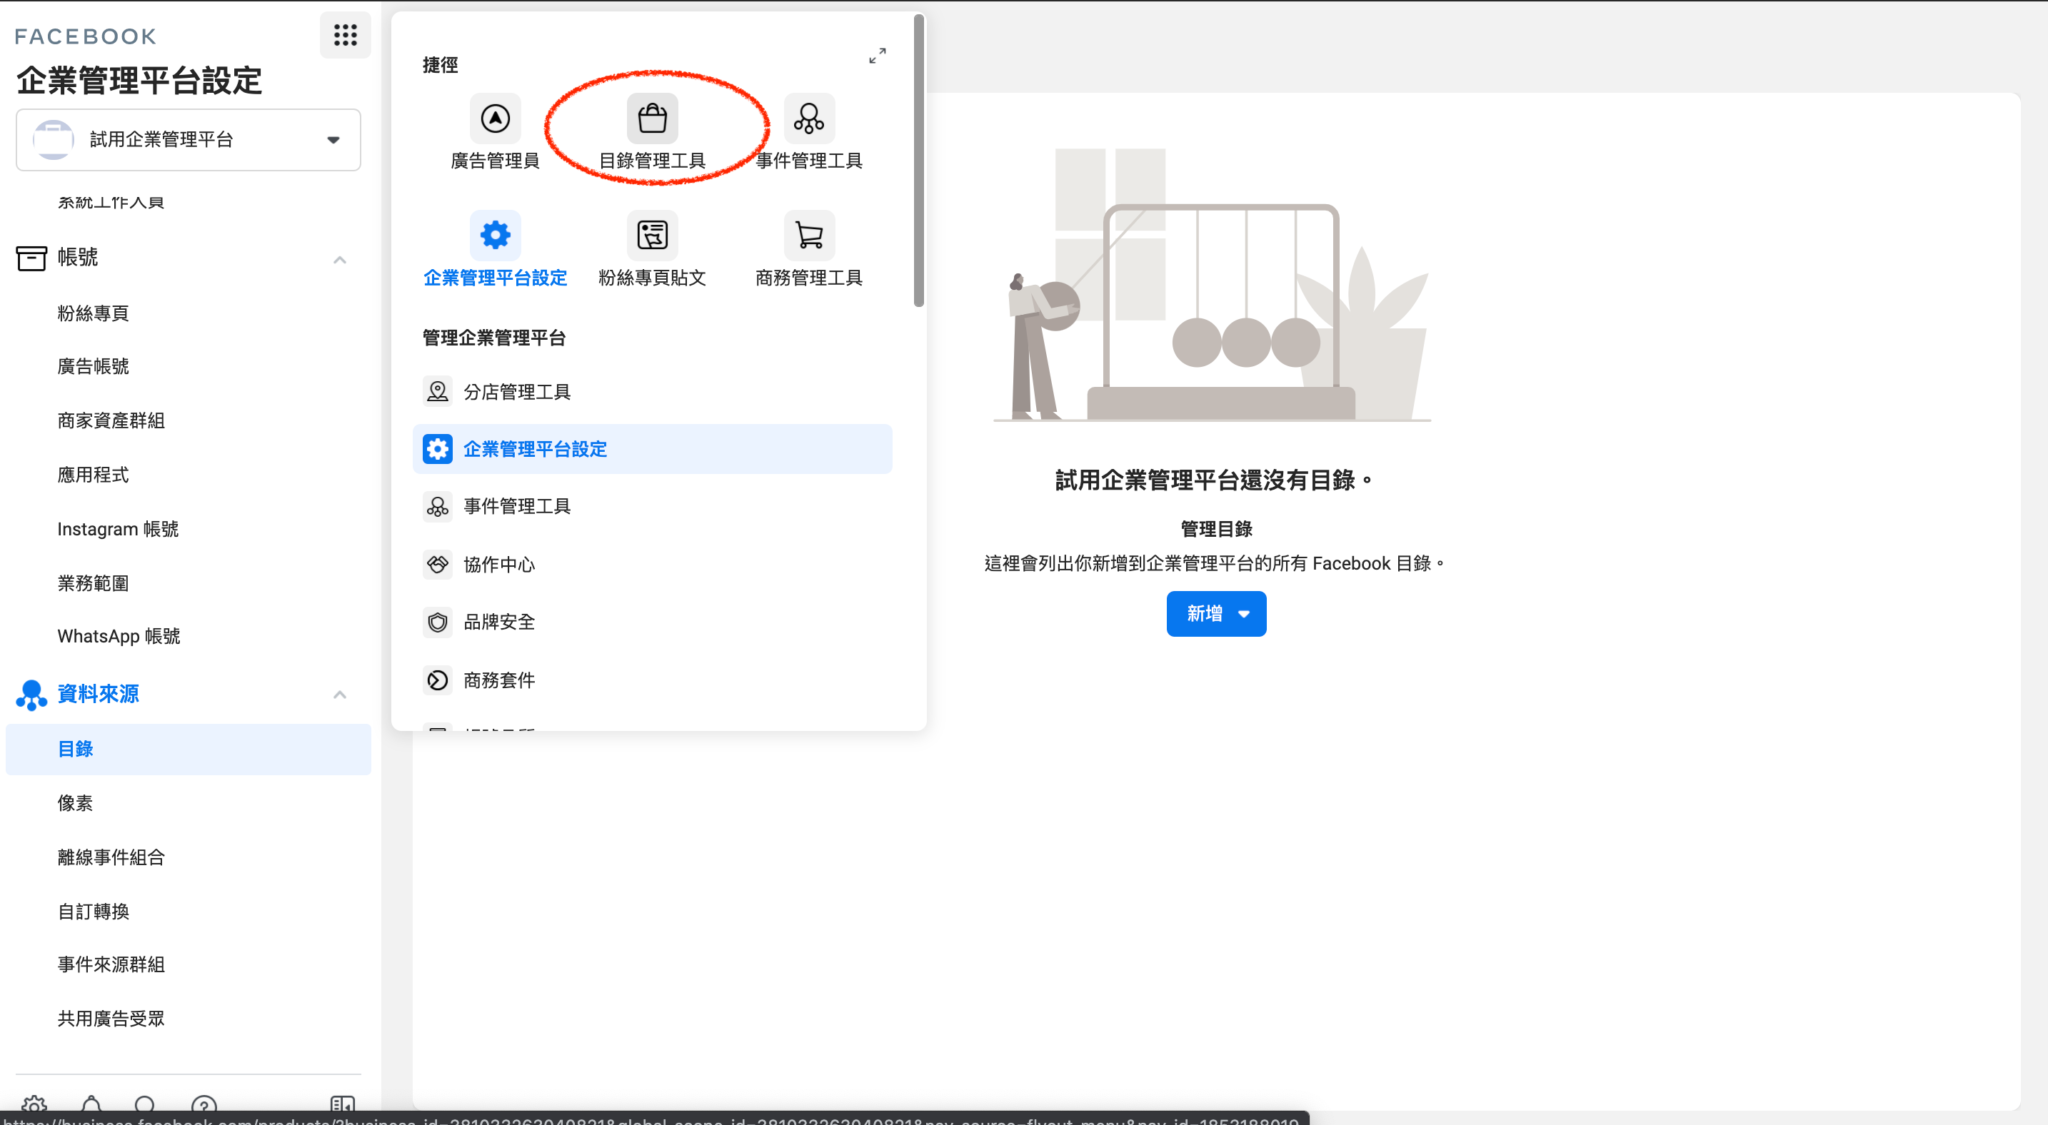Click the collapse sidebar icon at bottom right
The height and width of the screenshot is (1125, 2048).
tap(341, 1106)
